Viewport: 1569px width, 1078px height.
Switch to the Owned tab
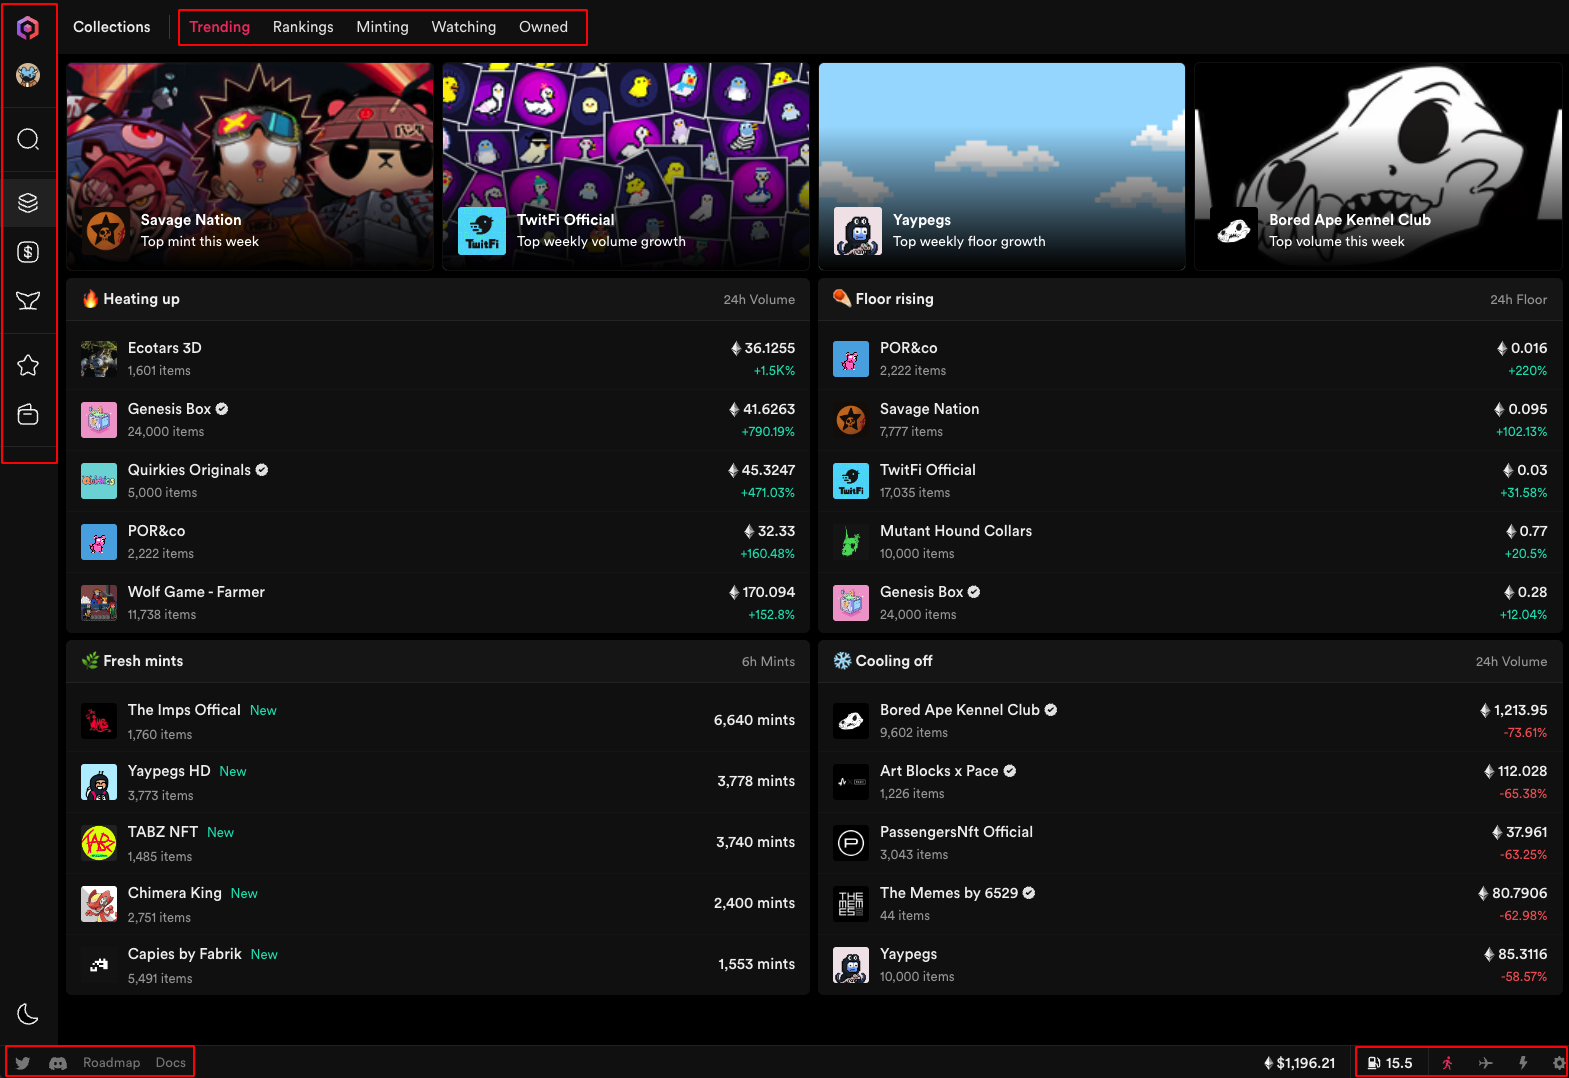tap(543, 27)
